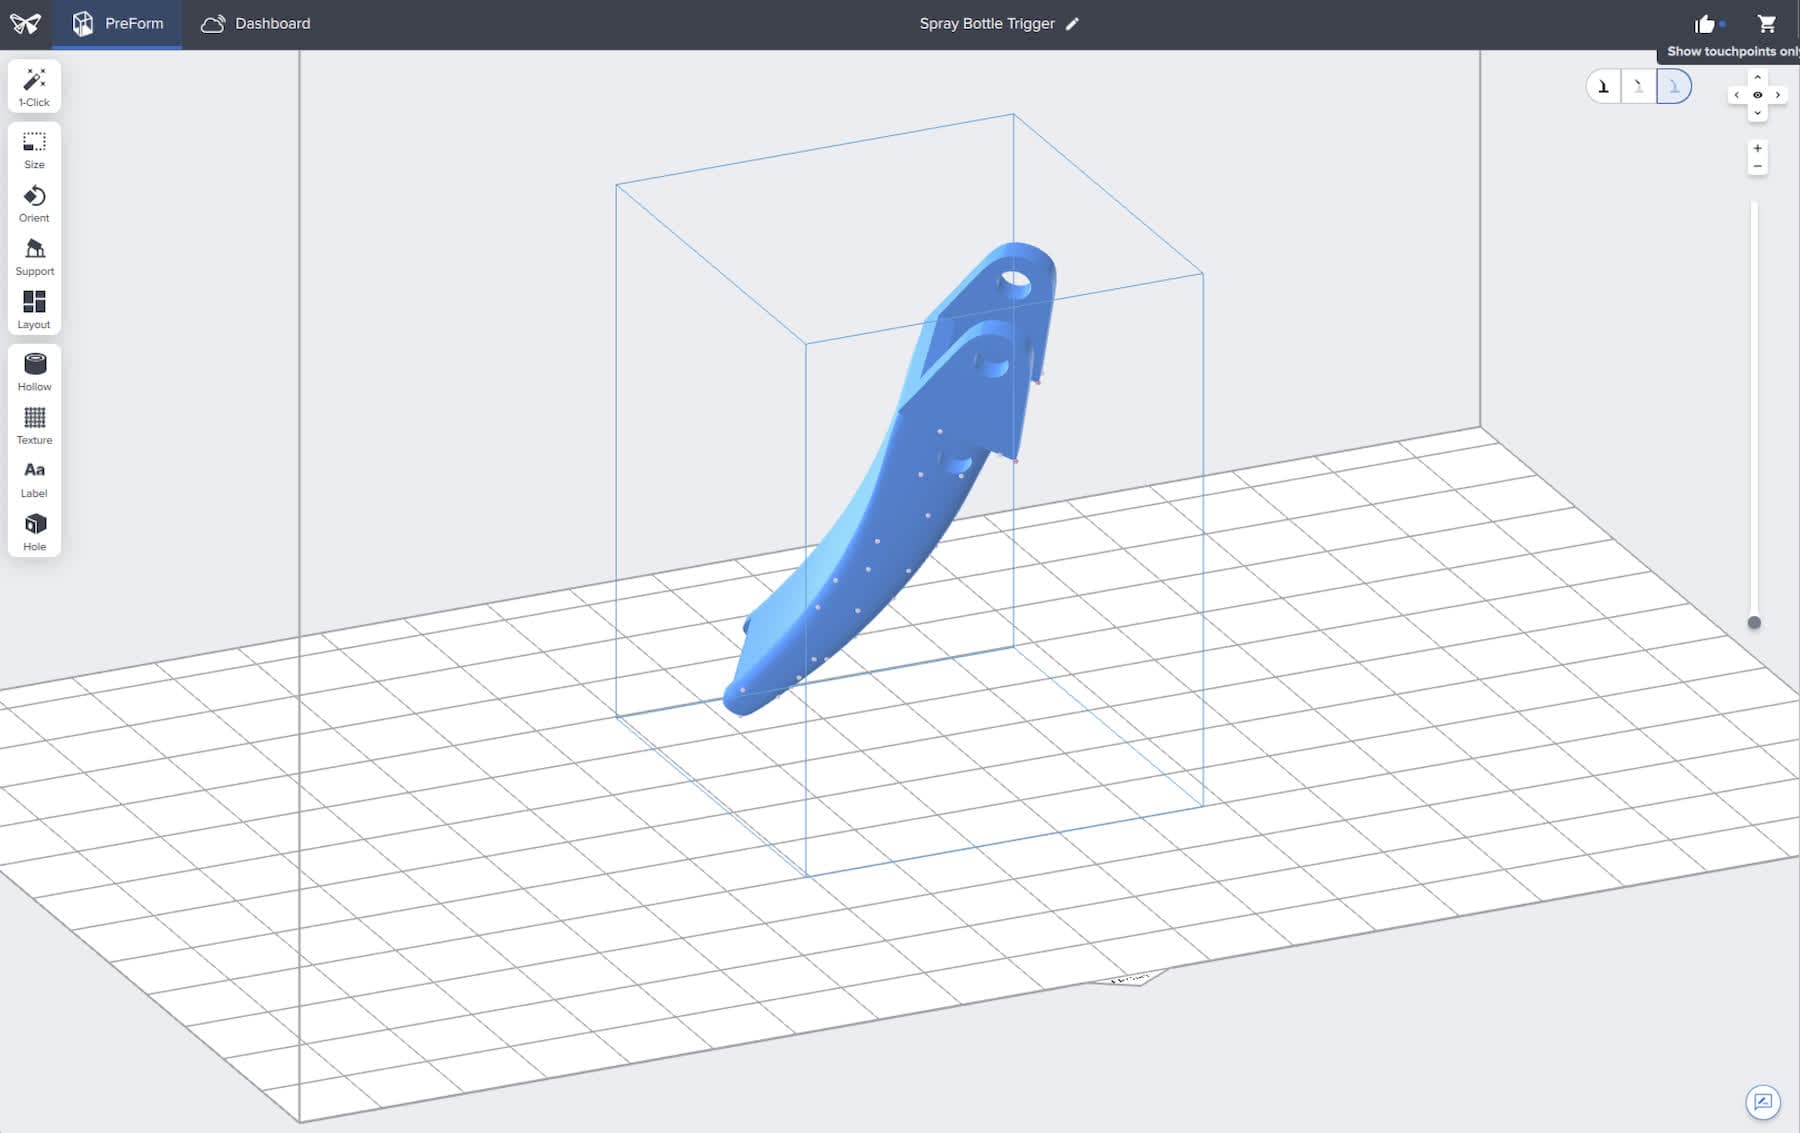Switch to the Dashboard tab
Screen dimensions: 1800x1133
(x=256, y=23)
